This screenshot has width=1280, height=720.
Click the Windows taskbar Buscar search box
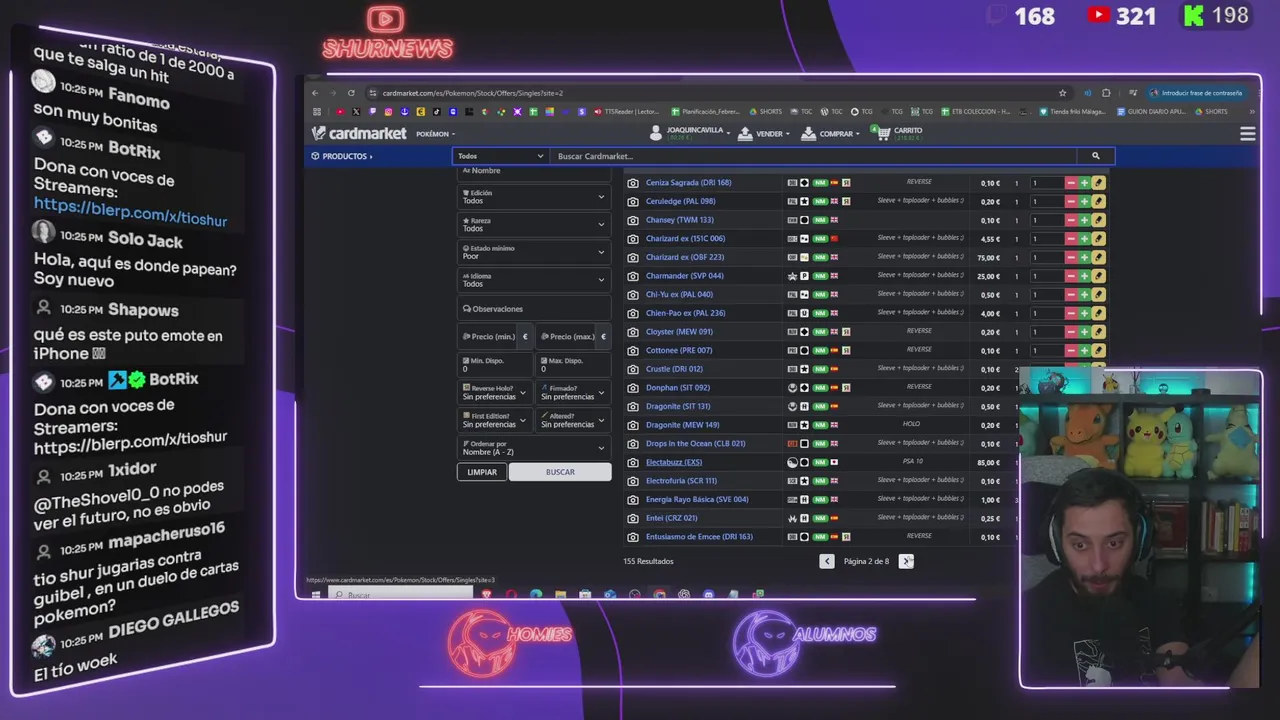point(400,595)
